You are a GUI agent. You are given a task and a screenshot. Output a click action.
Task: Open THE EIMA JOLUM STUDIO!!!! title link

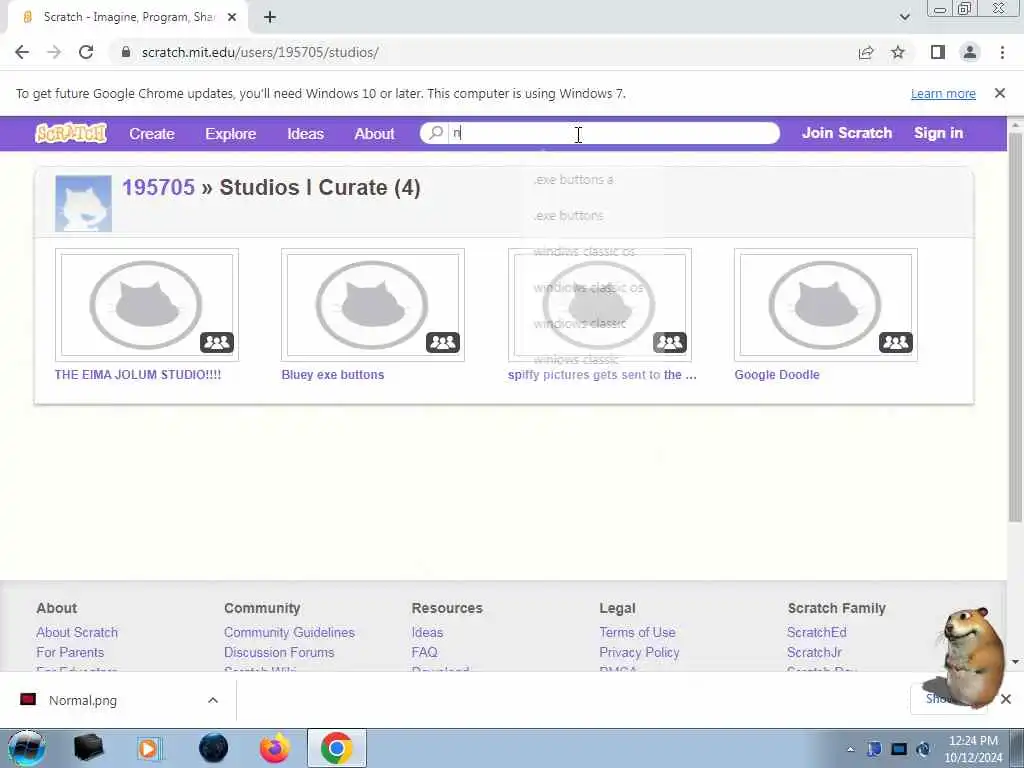click(138, 375)
